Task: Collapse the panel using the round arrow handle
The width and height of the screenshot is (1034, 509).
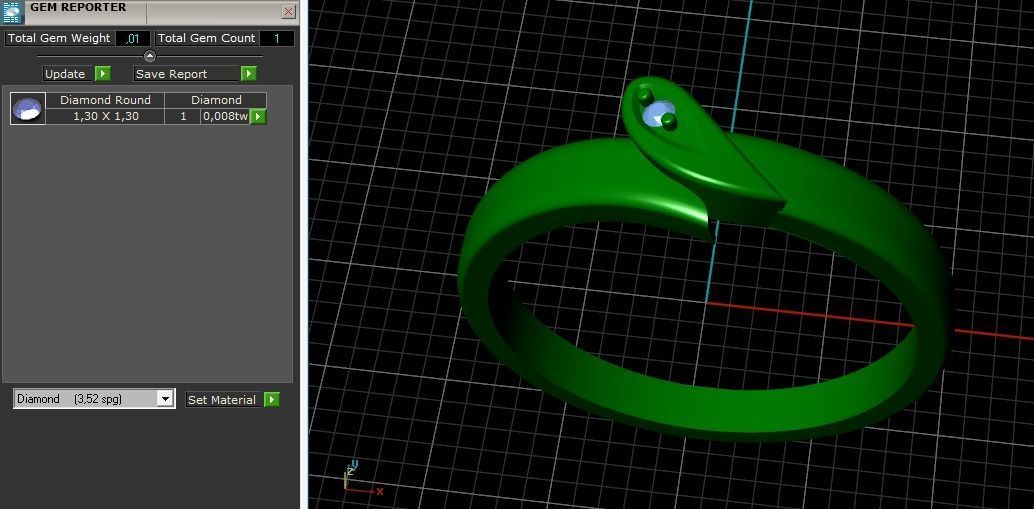Action: coord(150,56)
